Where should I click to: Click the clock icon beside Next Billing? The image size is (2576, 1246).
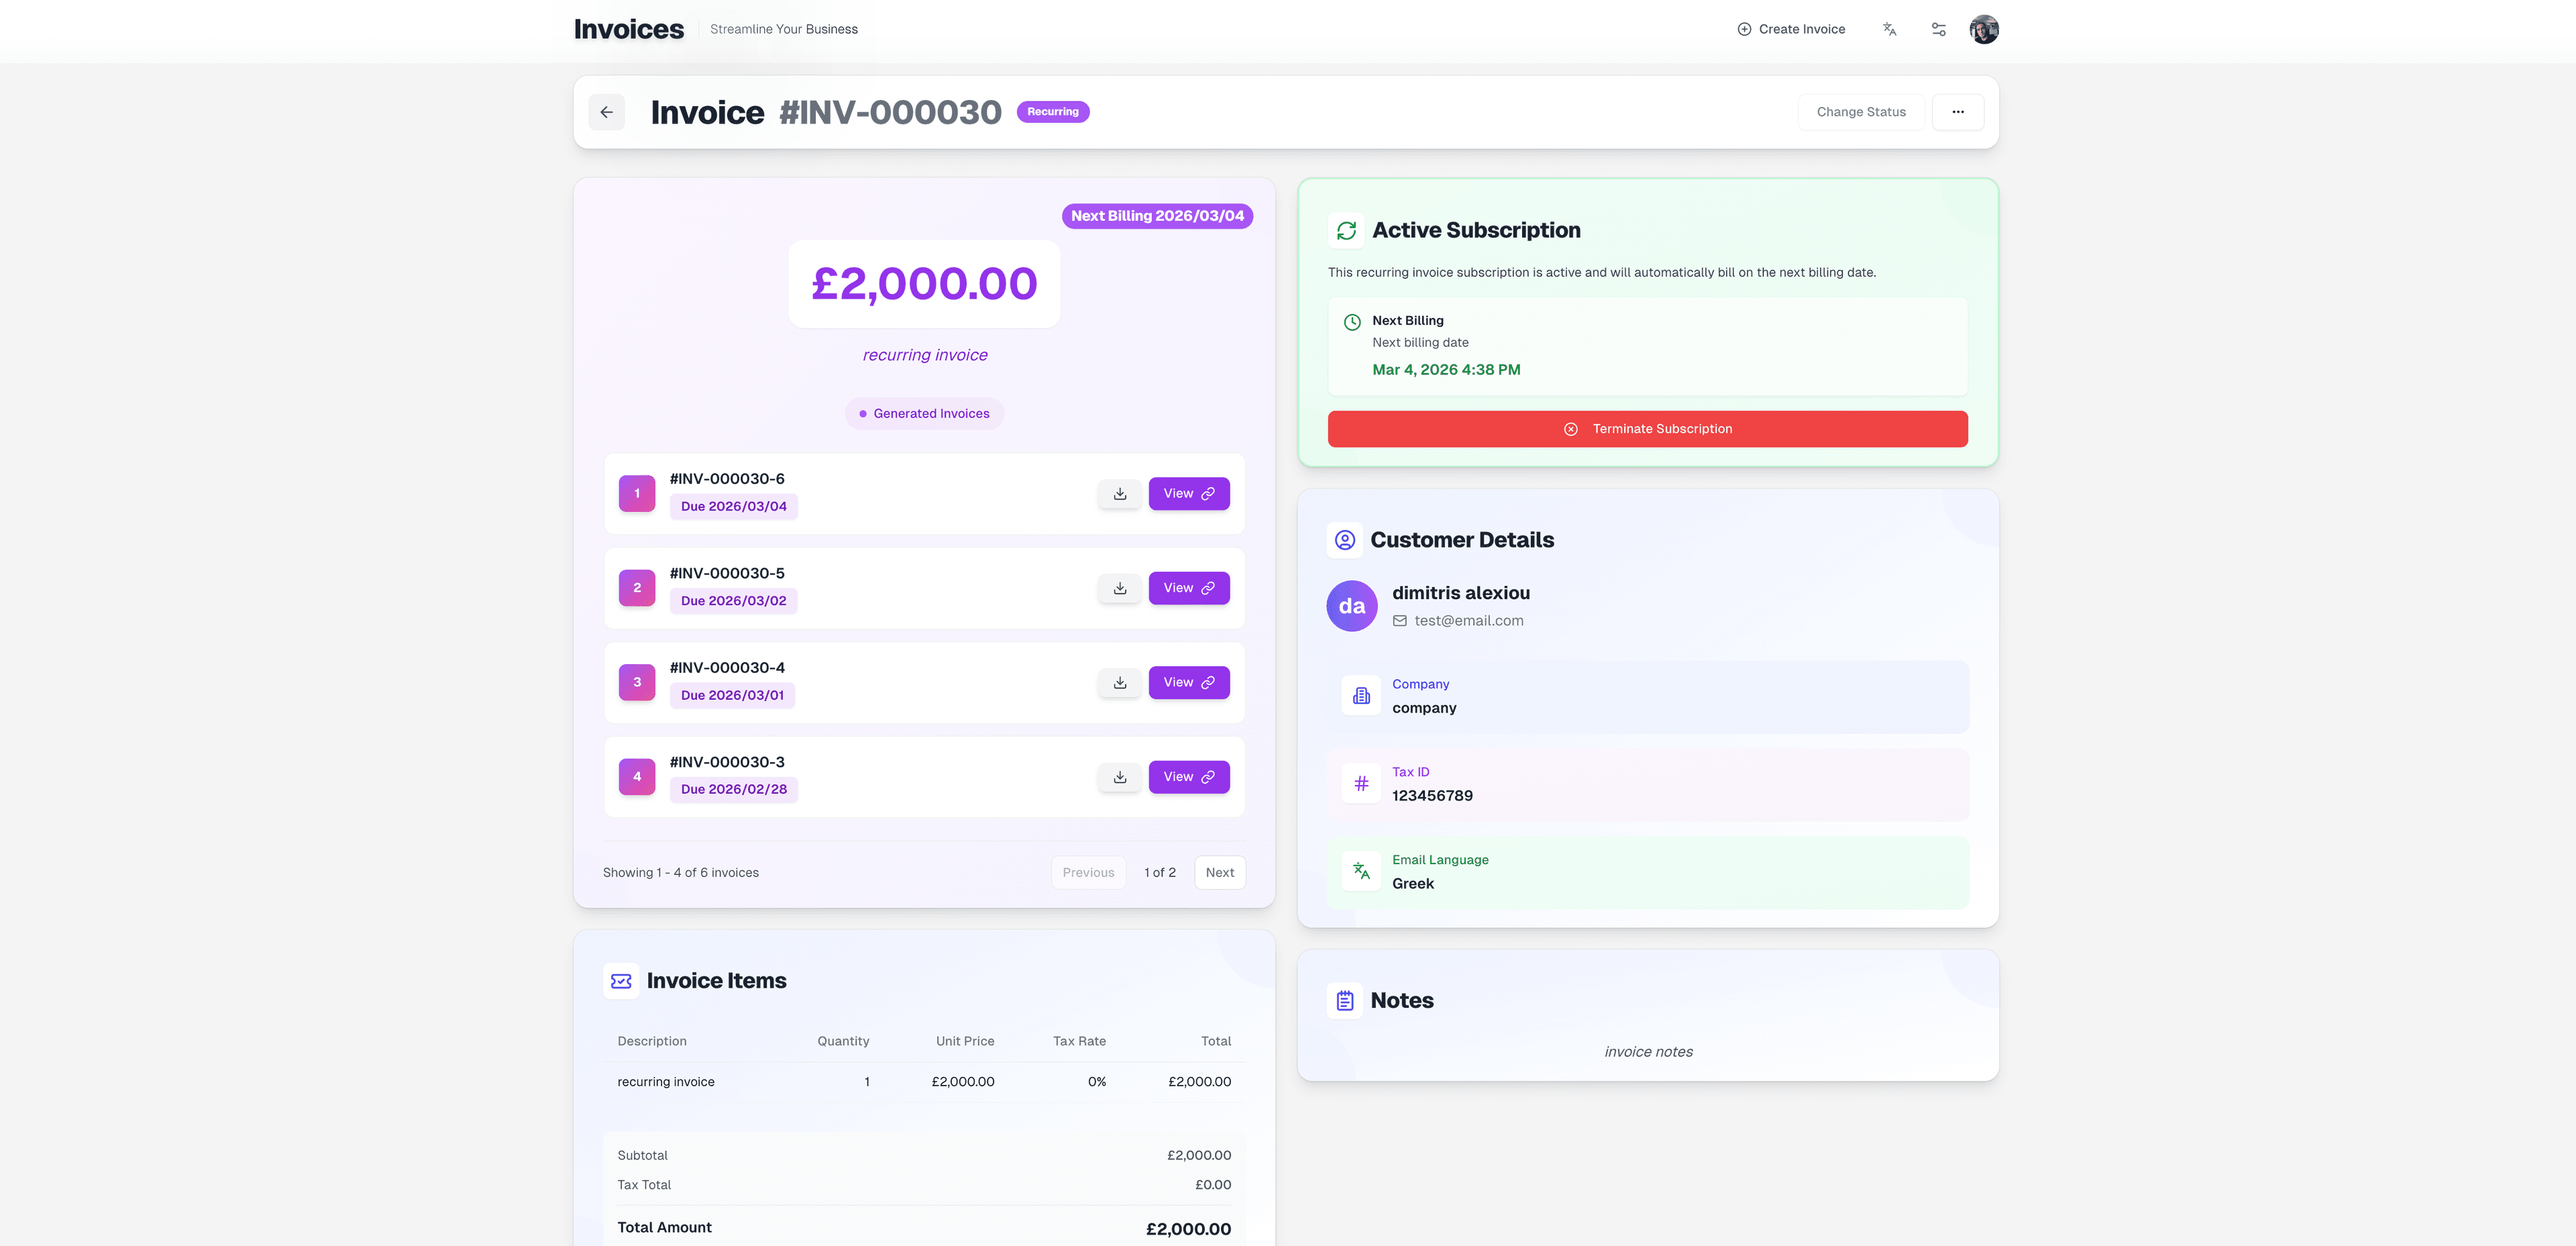point(1352,322)
